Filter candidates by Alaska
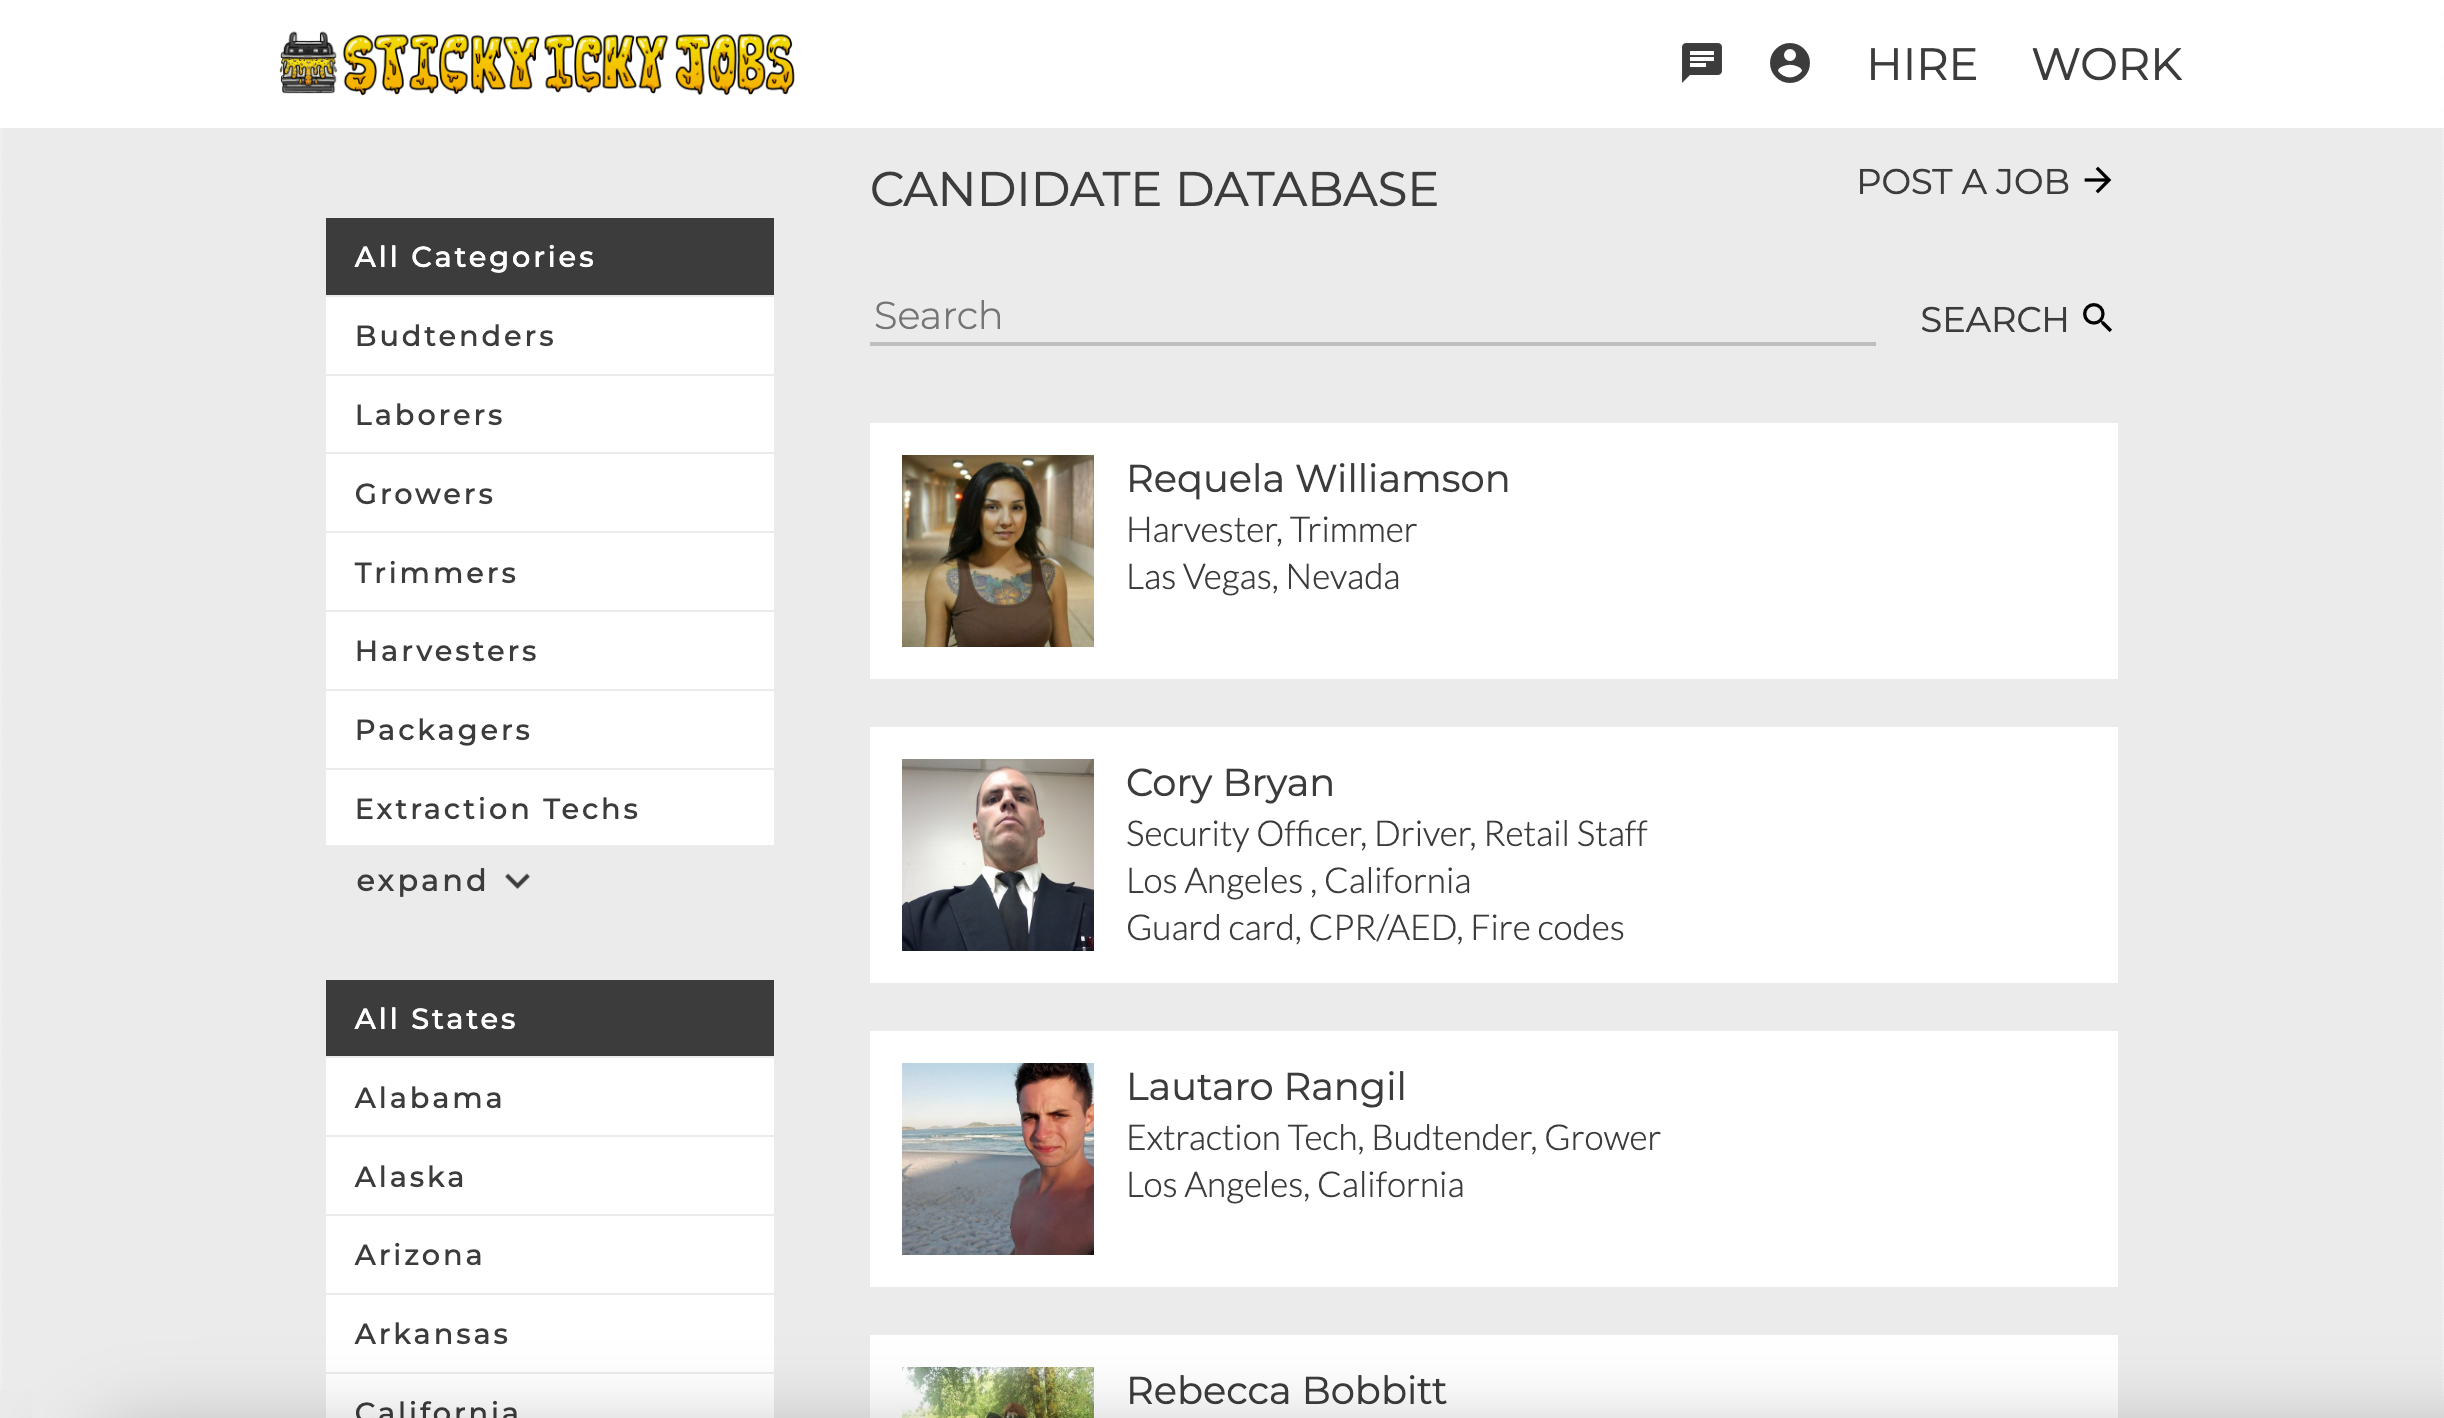2444x1418 pixels. tap(549, 1177)
